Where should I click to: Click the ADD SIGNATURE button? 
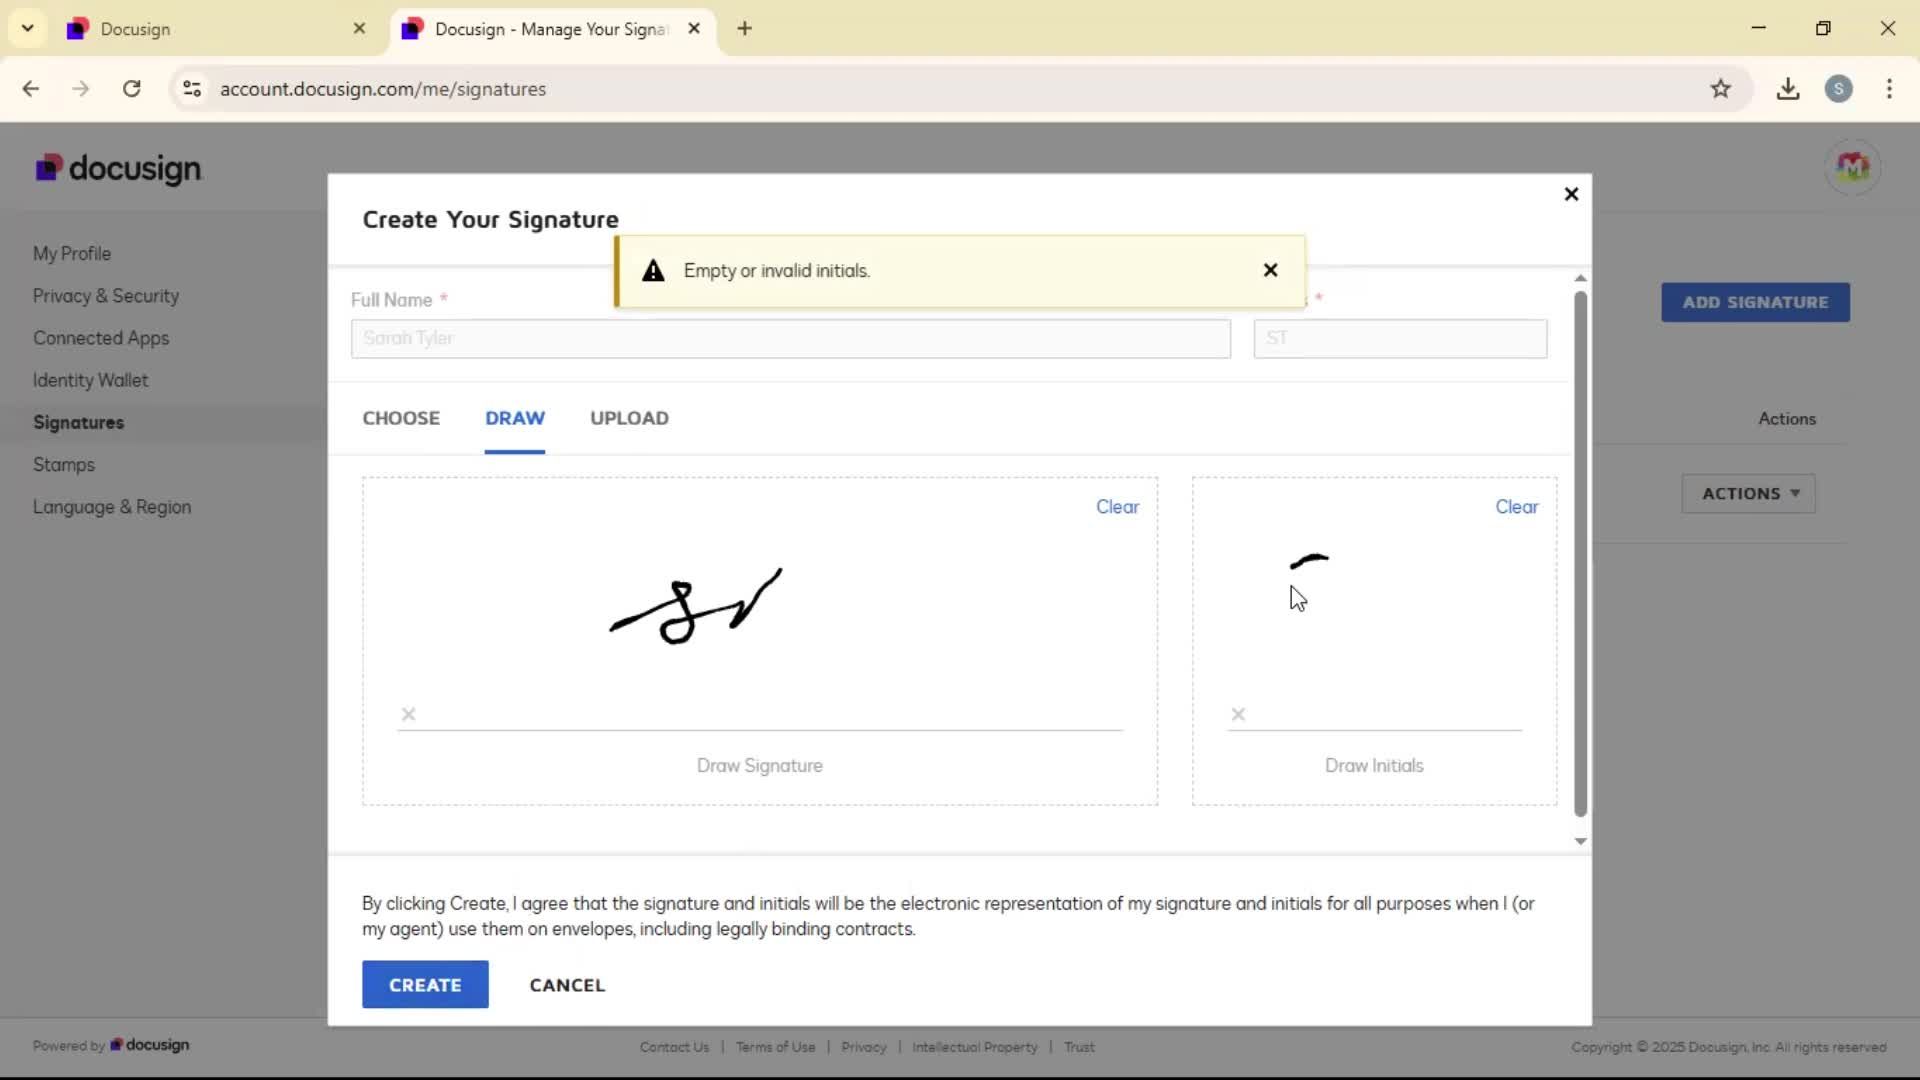pos(1755,302)
